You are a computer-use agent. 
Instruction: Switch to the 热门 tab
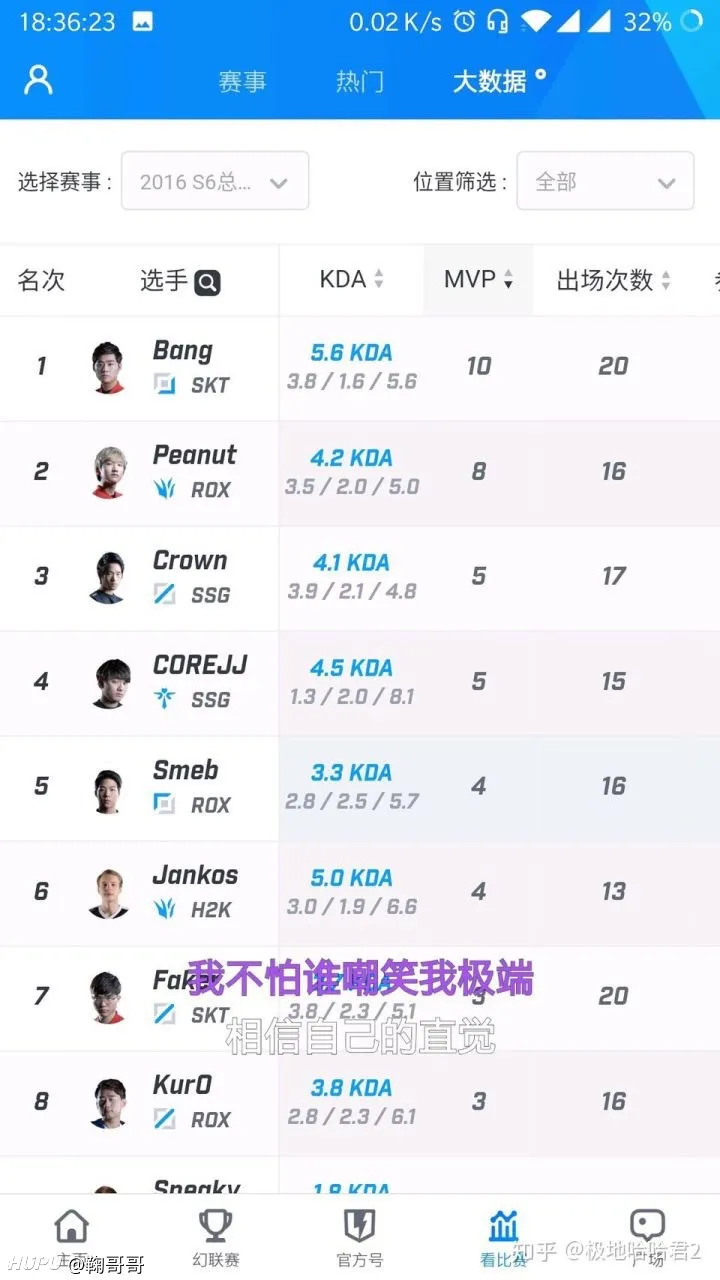tap(360, 82)
